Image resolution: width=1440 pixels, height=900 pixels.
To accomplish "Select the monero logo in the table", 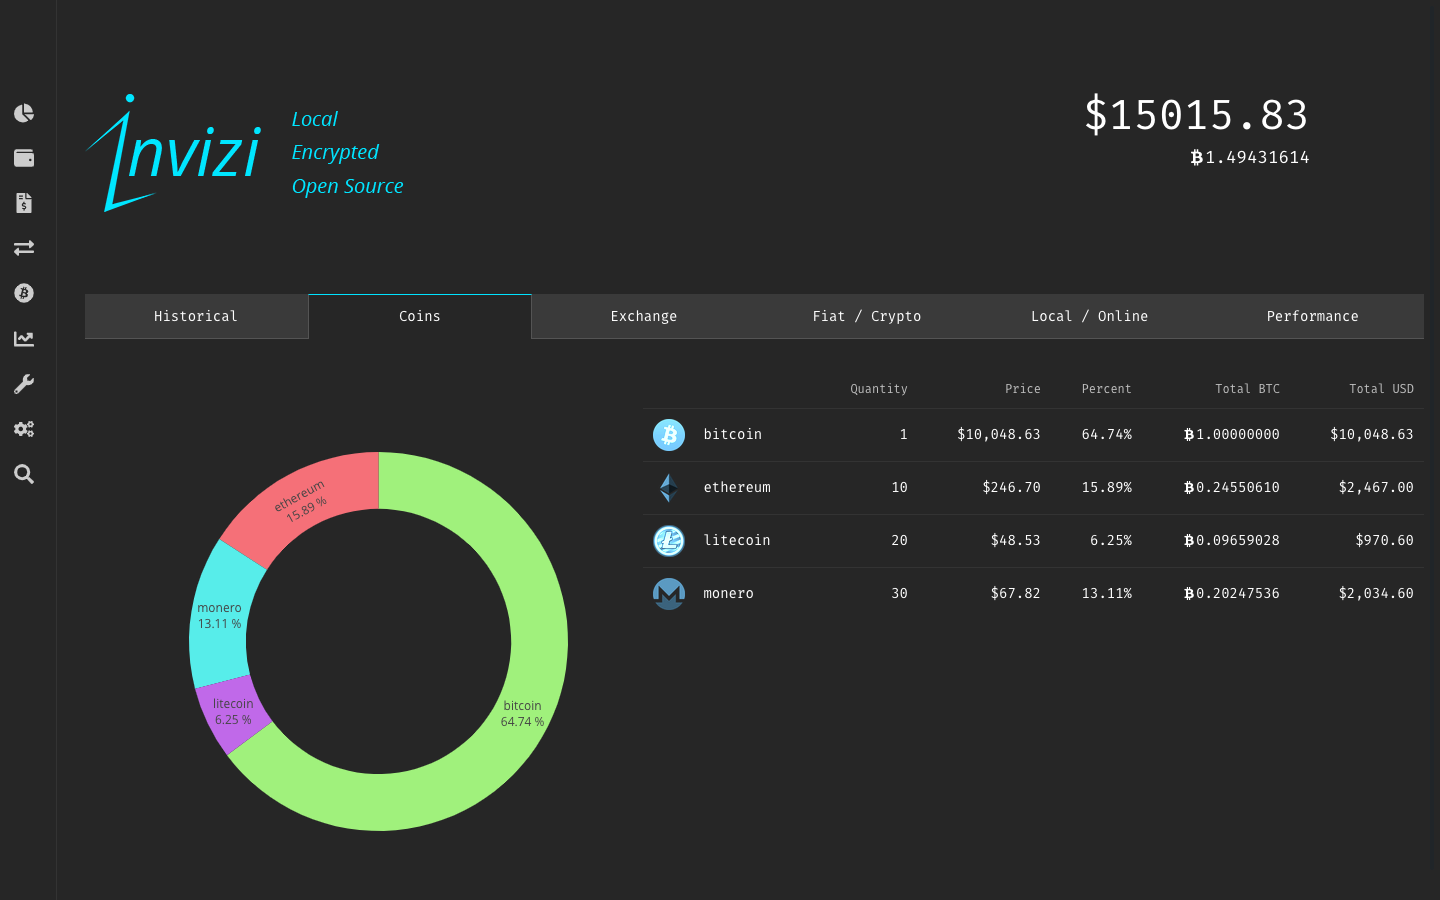I will pyautogui.click(x=669, y=593).
